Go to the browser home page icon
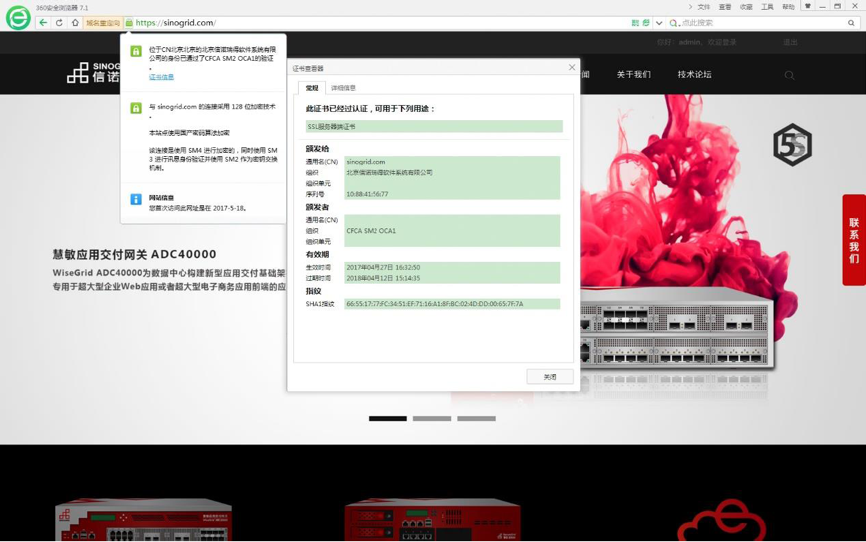 [x=75, y=22]
